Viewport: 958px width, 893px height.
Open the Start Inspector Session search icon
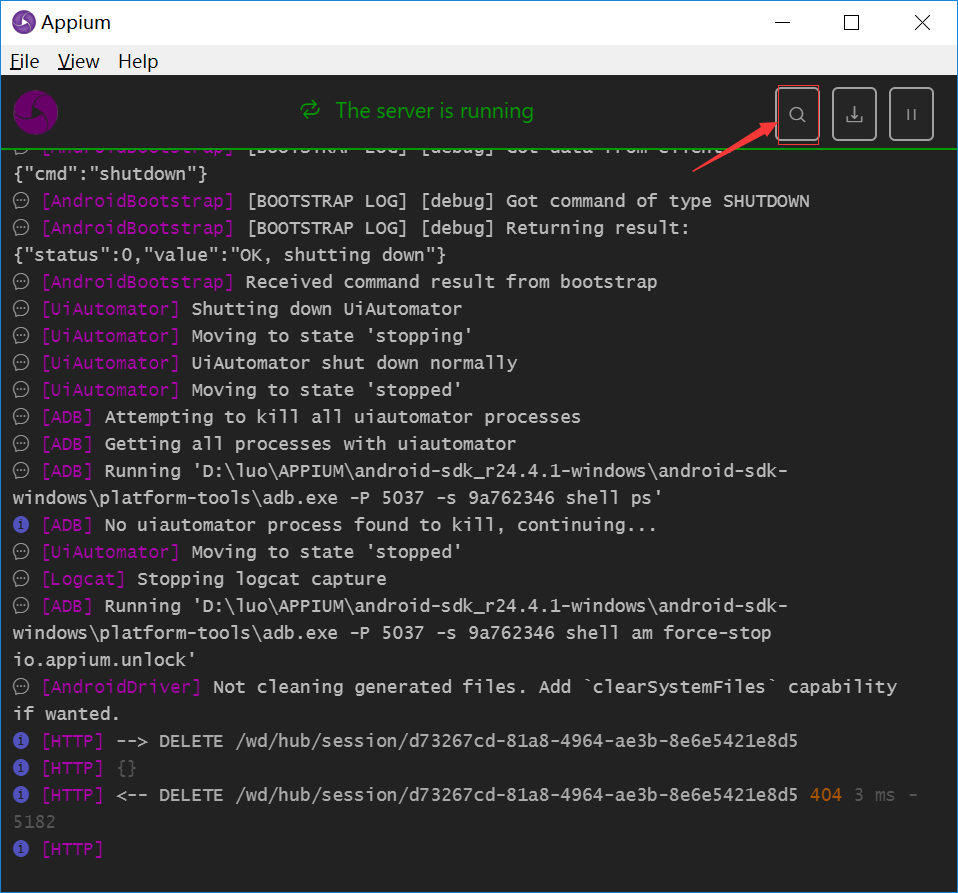(x=797, y=114)
